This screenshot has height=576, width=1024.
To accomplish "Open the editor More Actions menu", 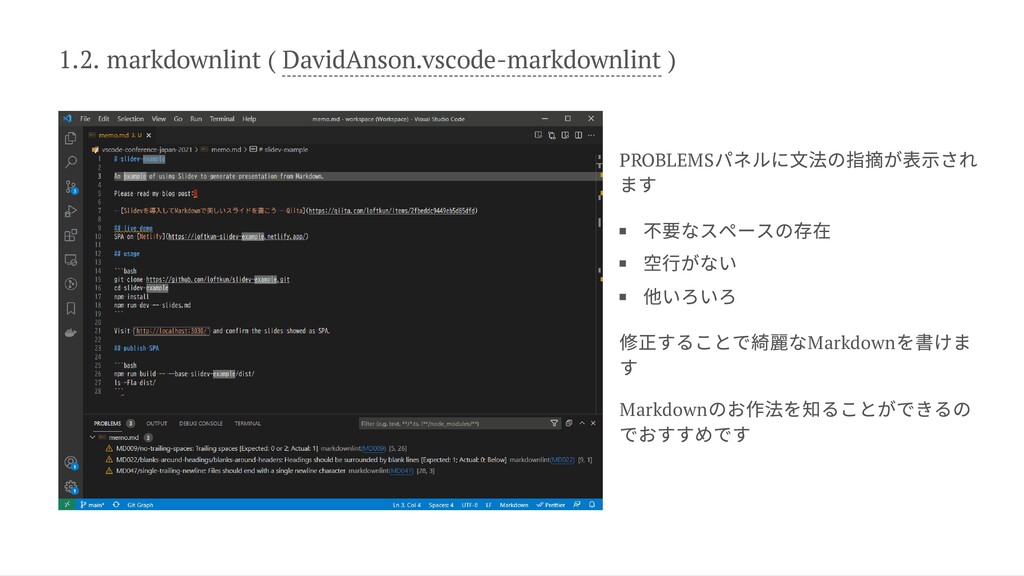I will click(591, 135).
